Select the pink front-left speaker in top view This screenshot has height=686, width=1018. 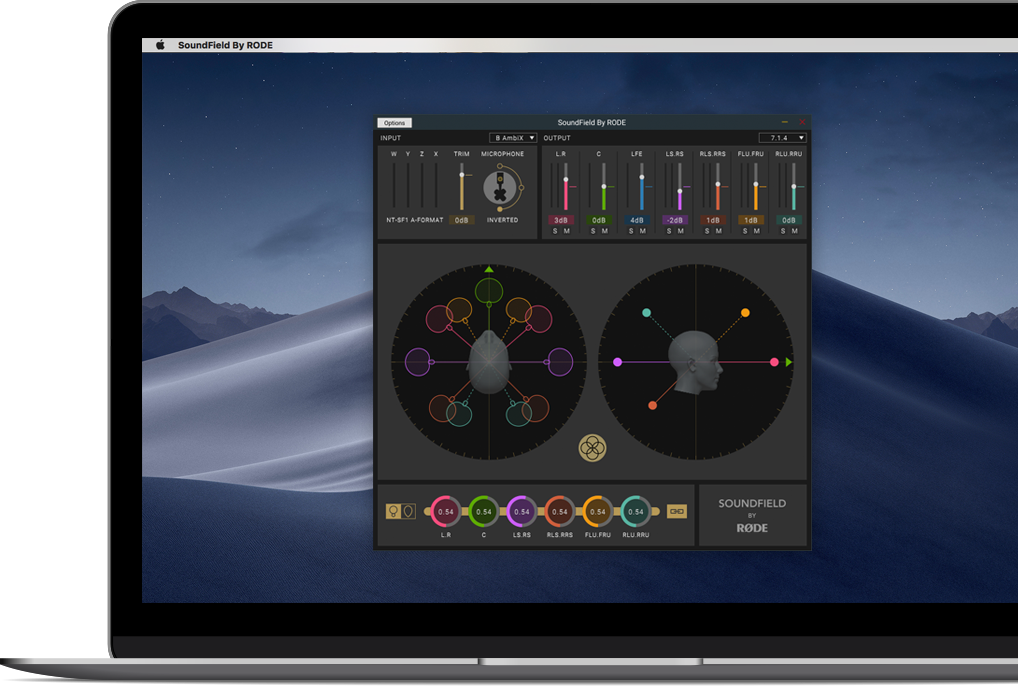(439, 319)
